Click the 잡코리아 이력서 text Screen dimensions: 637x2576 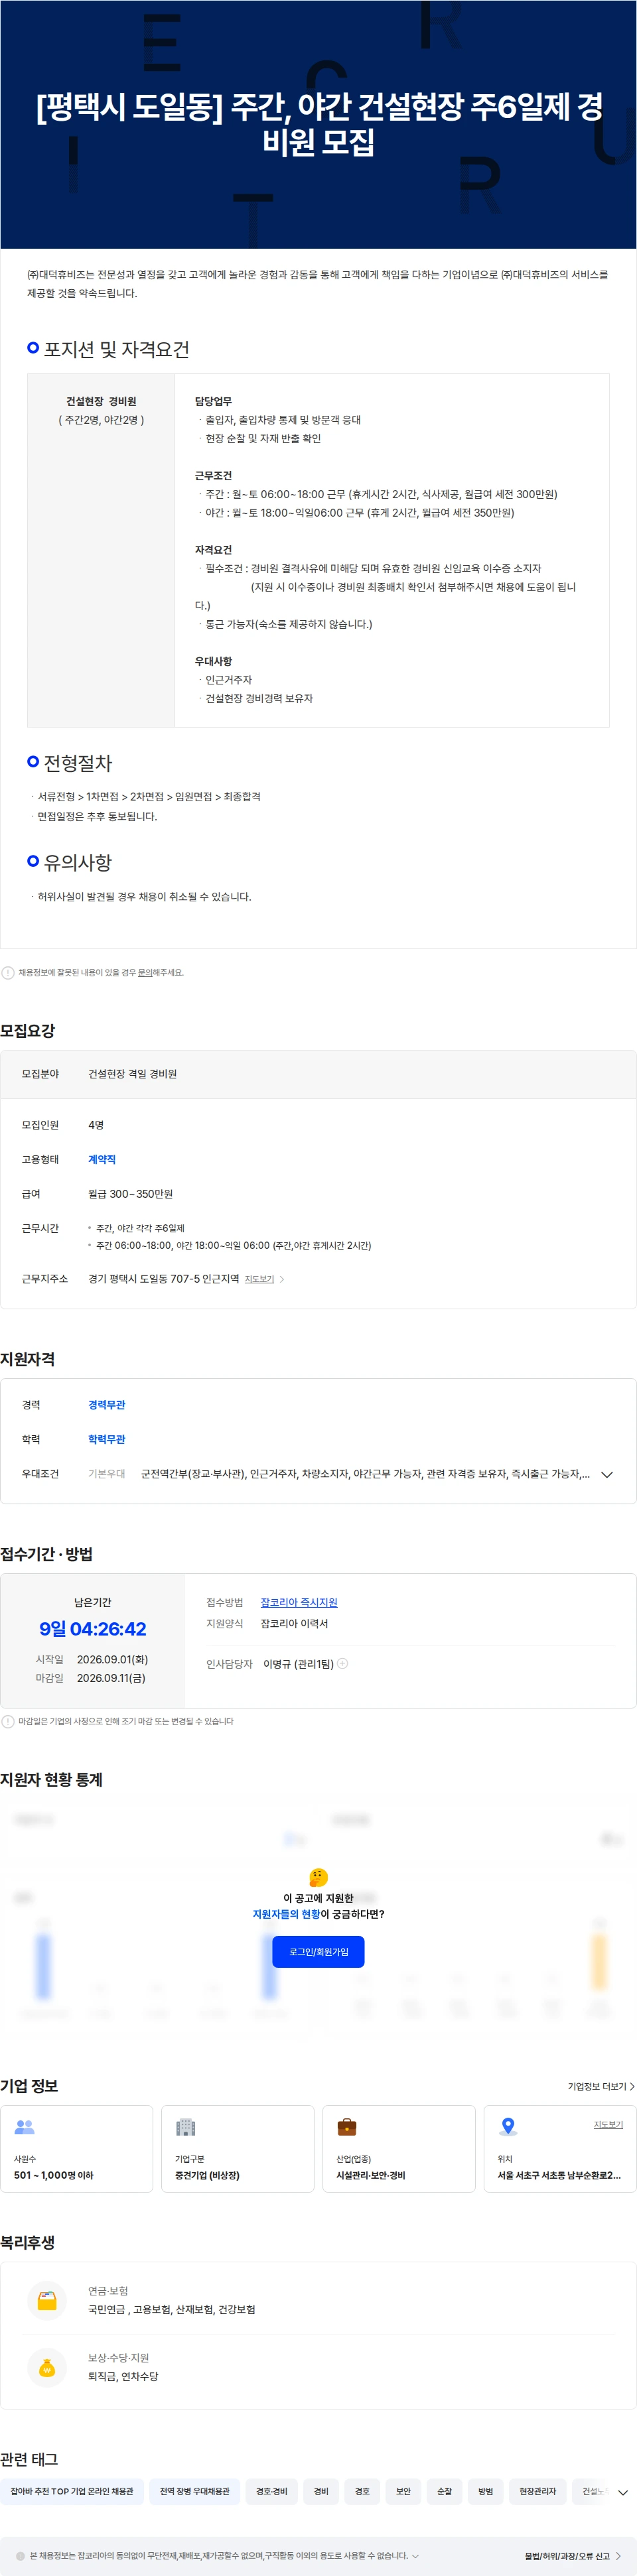[294, 1623]
